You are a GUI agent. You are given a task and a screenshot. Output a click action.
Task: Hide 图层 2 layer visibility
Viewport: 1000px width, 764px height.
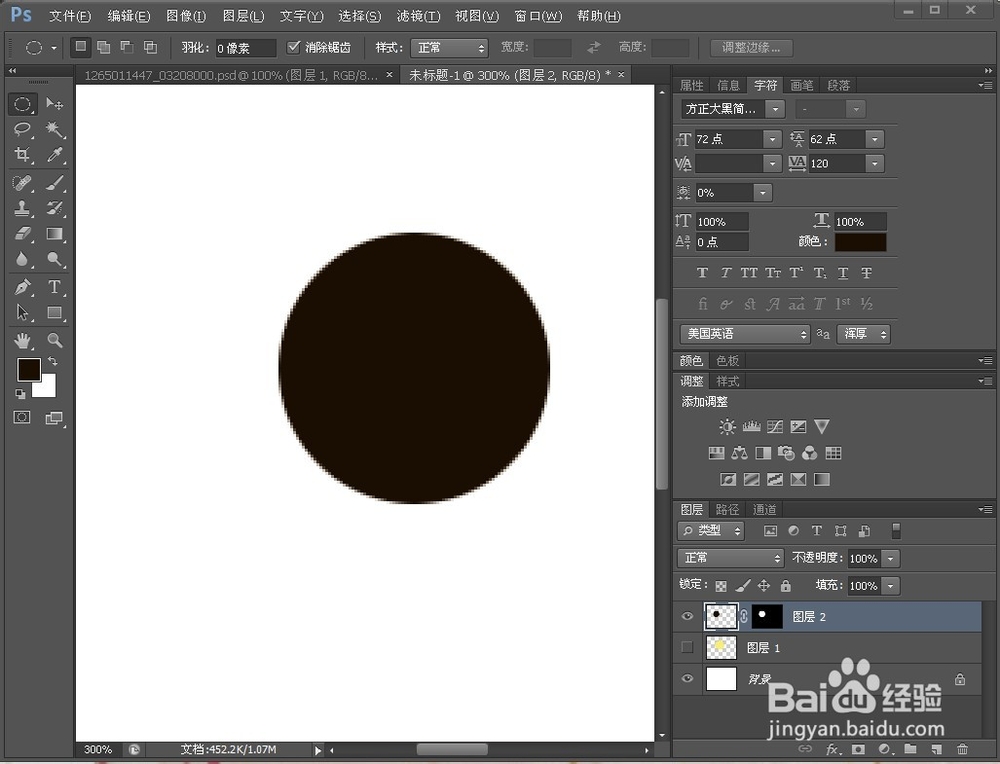[687, 617]
